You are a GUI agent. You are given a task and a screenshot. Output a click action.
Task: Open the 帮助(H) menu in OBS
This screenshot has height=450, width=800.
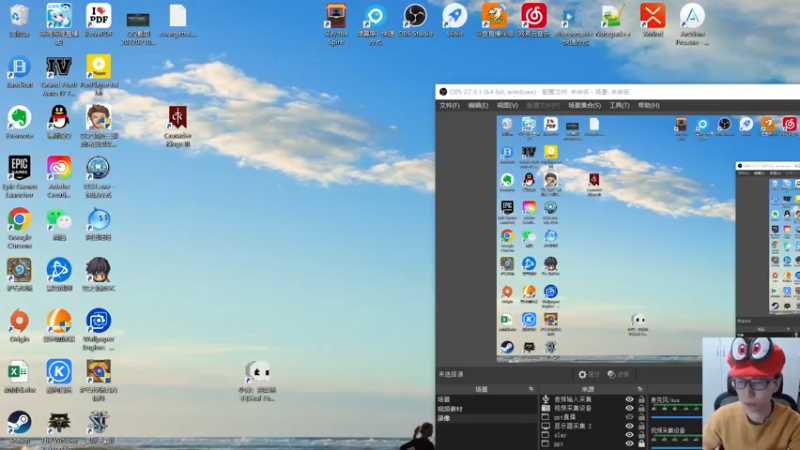[648, 105]
